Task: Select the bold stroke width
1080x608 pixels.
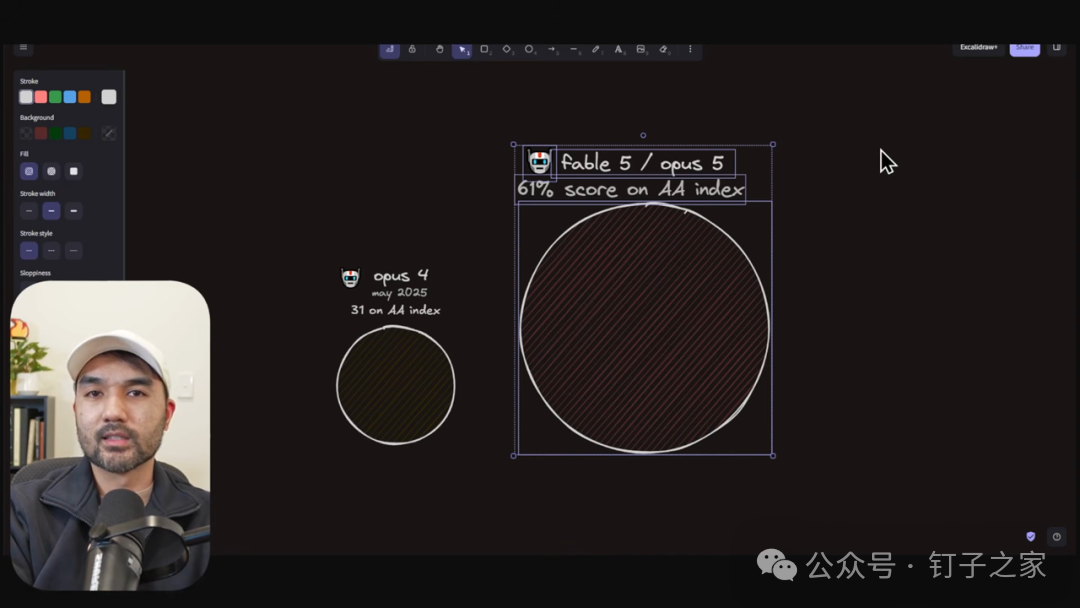Action: 51,211
